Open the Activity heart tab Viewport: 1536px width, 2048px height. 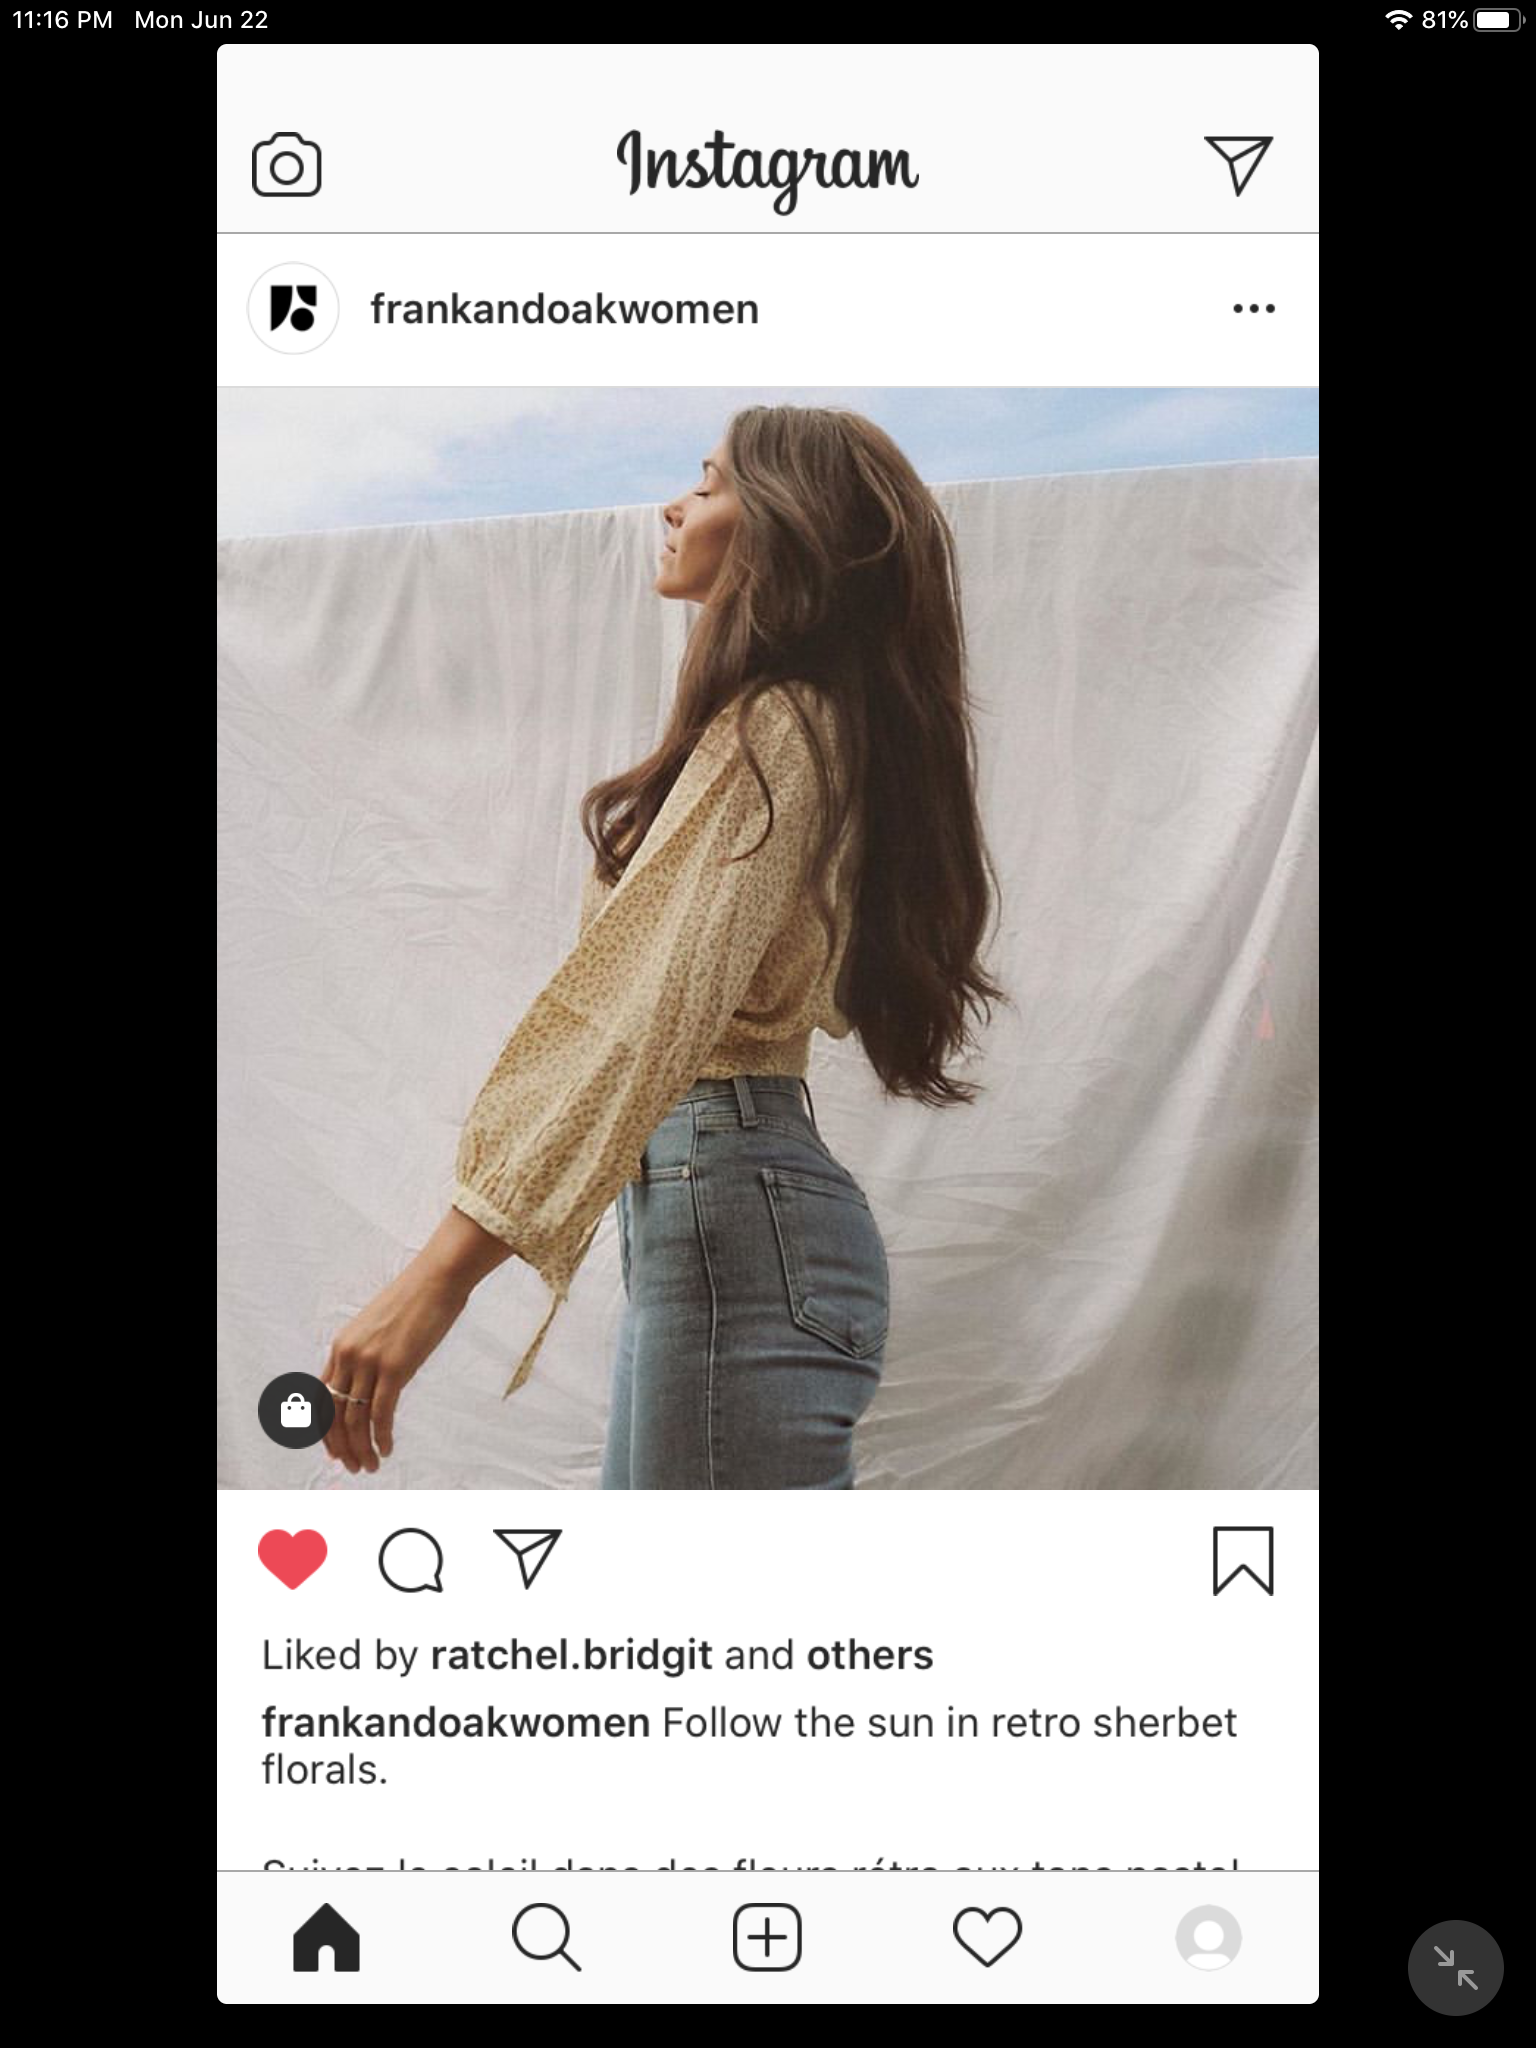coord(987,1937)
